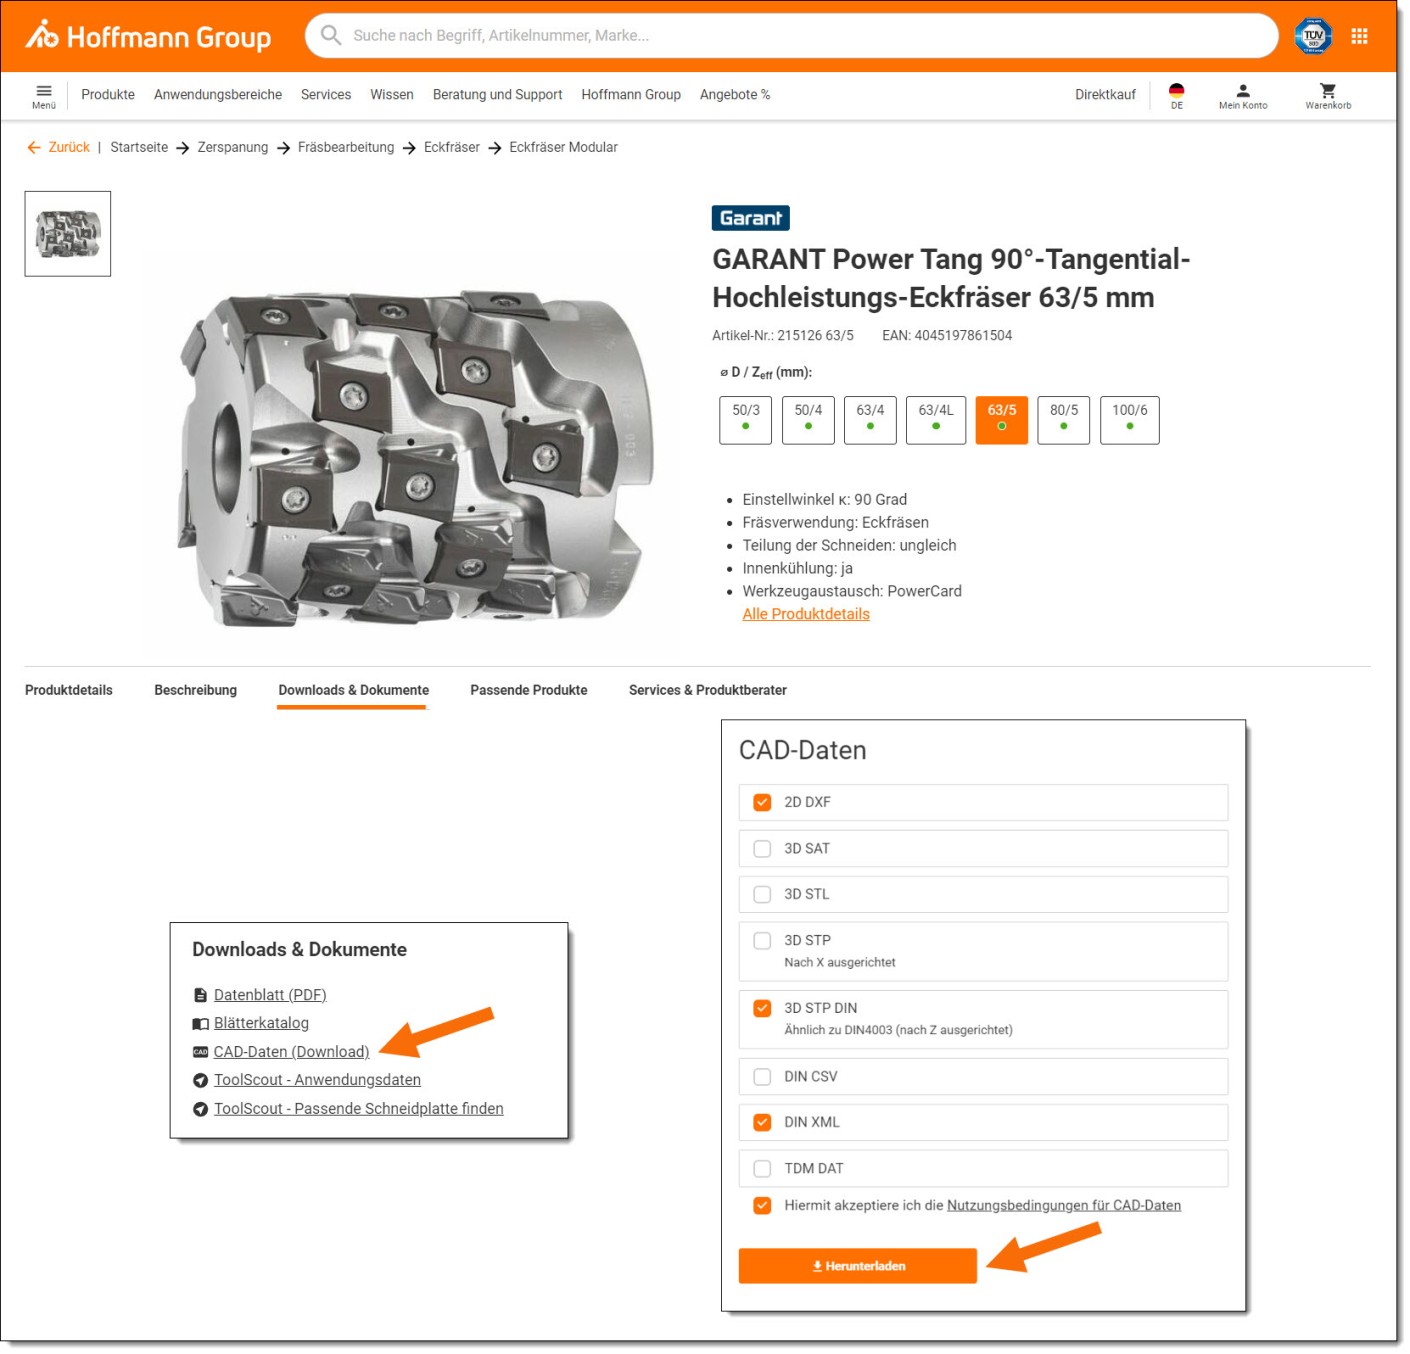
Task: Expand Beratung und Support menu
Action: 497,95
